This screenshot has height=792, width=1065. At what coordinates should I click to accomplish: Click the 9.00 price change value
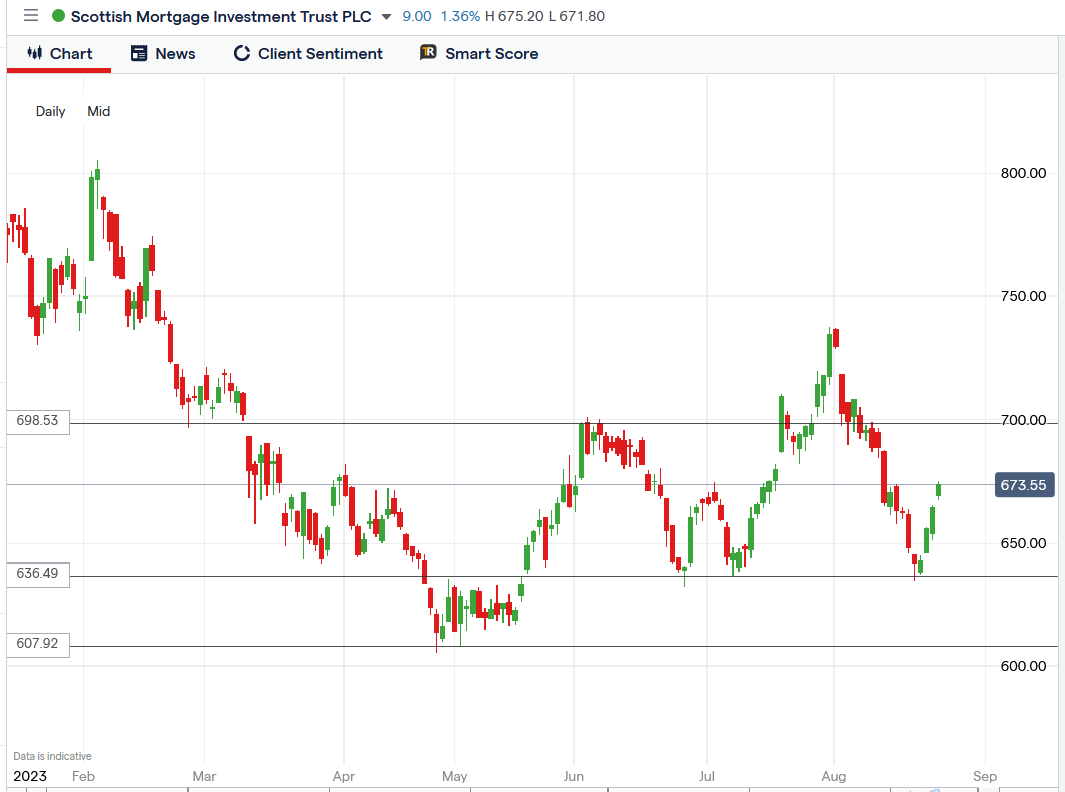[416, 16]
